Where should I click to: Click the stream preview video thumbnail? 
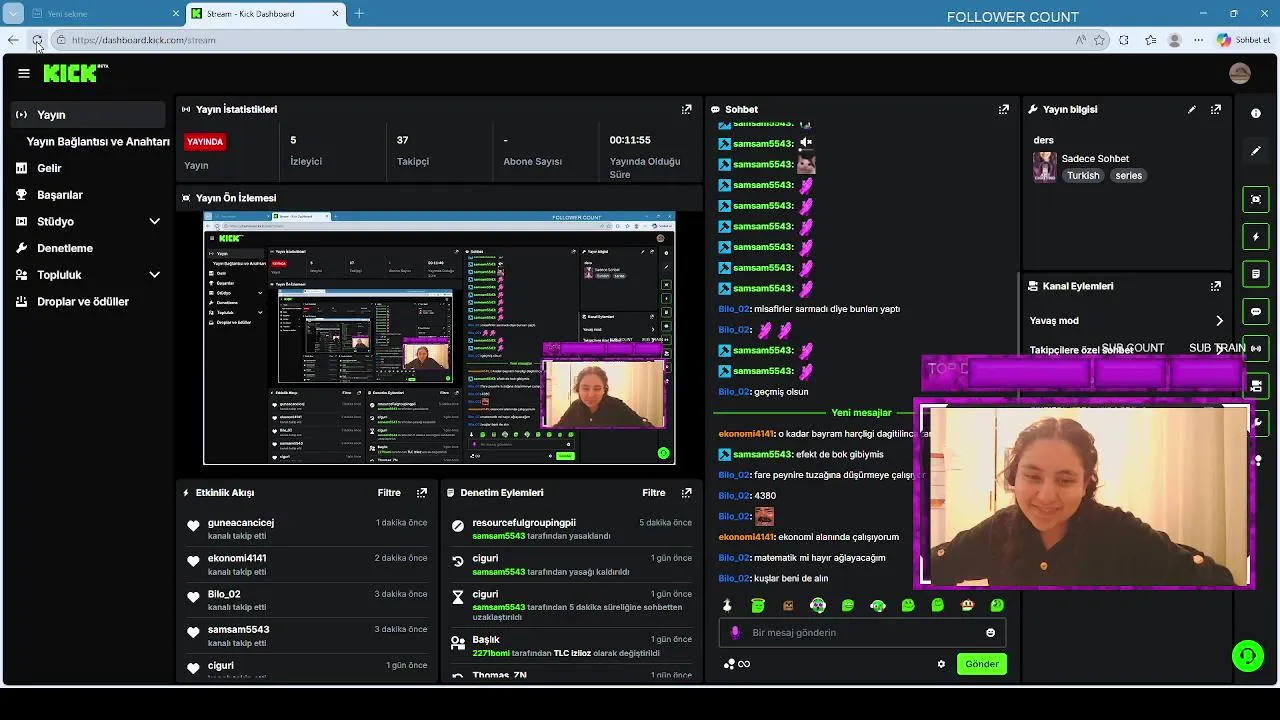[x=439, y=338]
